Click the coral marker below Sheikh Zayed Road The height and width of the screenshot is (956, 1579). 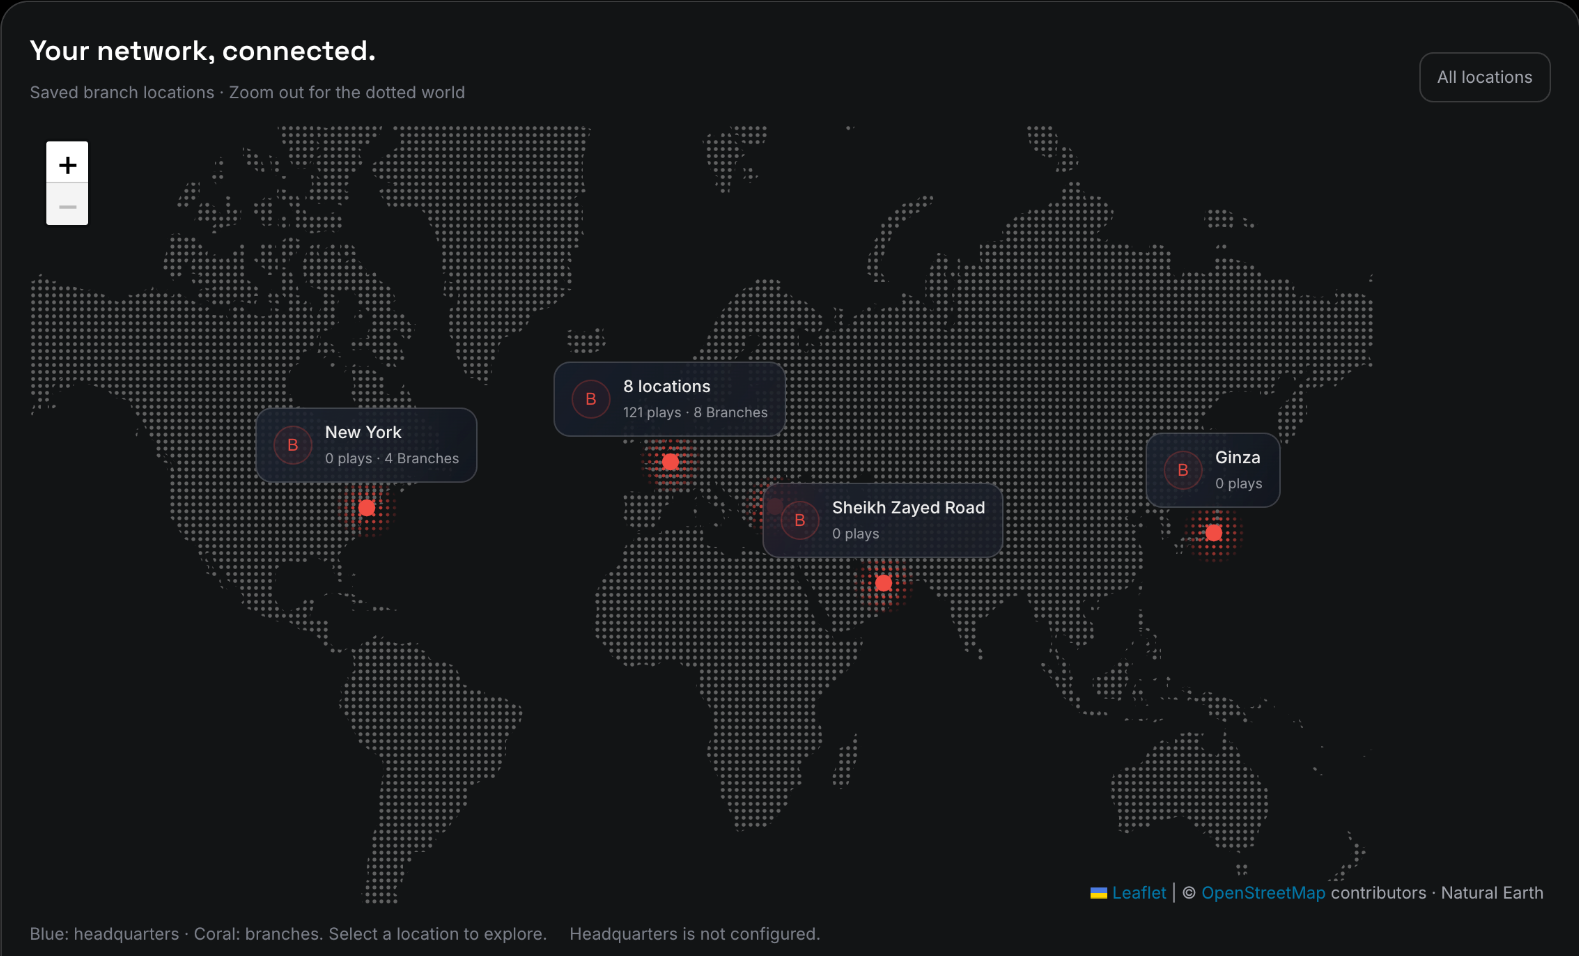[883, 583]
